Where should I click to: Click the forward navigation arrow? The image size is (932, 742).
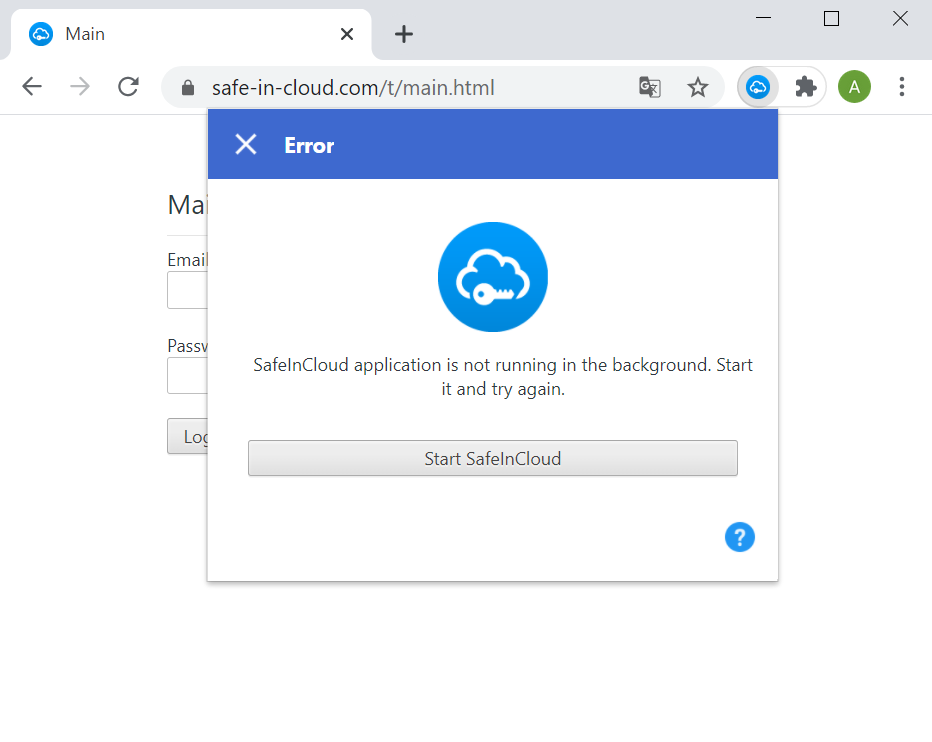click(x=80, y=87)
